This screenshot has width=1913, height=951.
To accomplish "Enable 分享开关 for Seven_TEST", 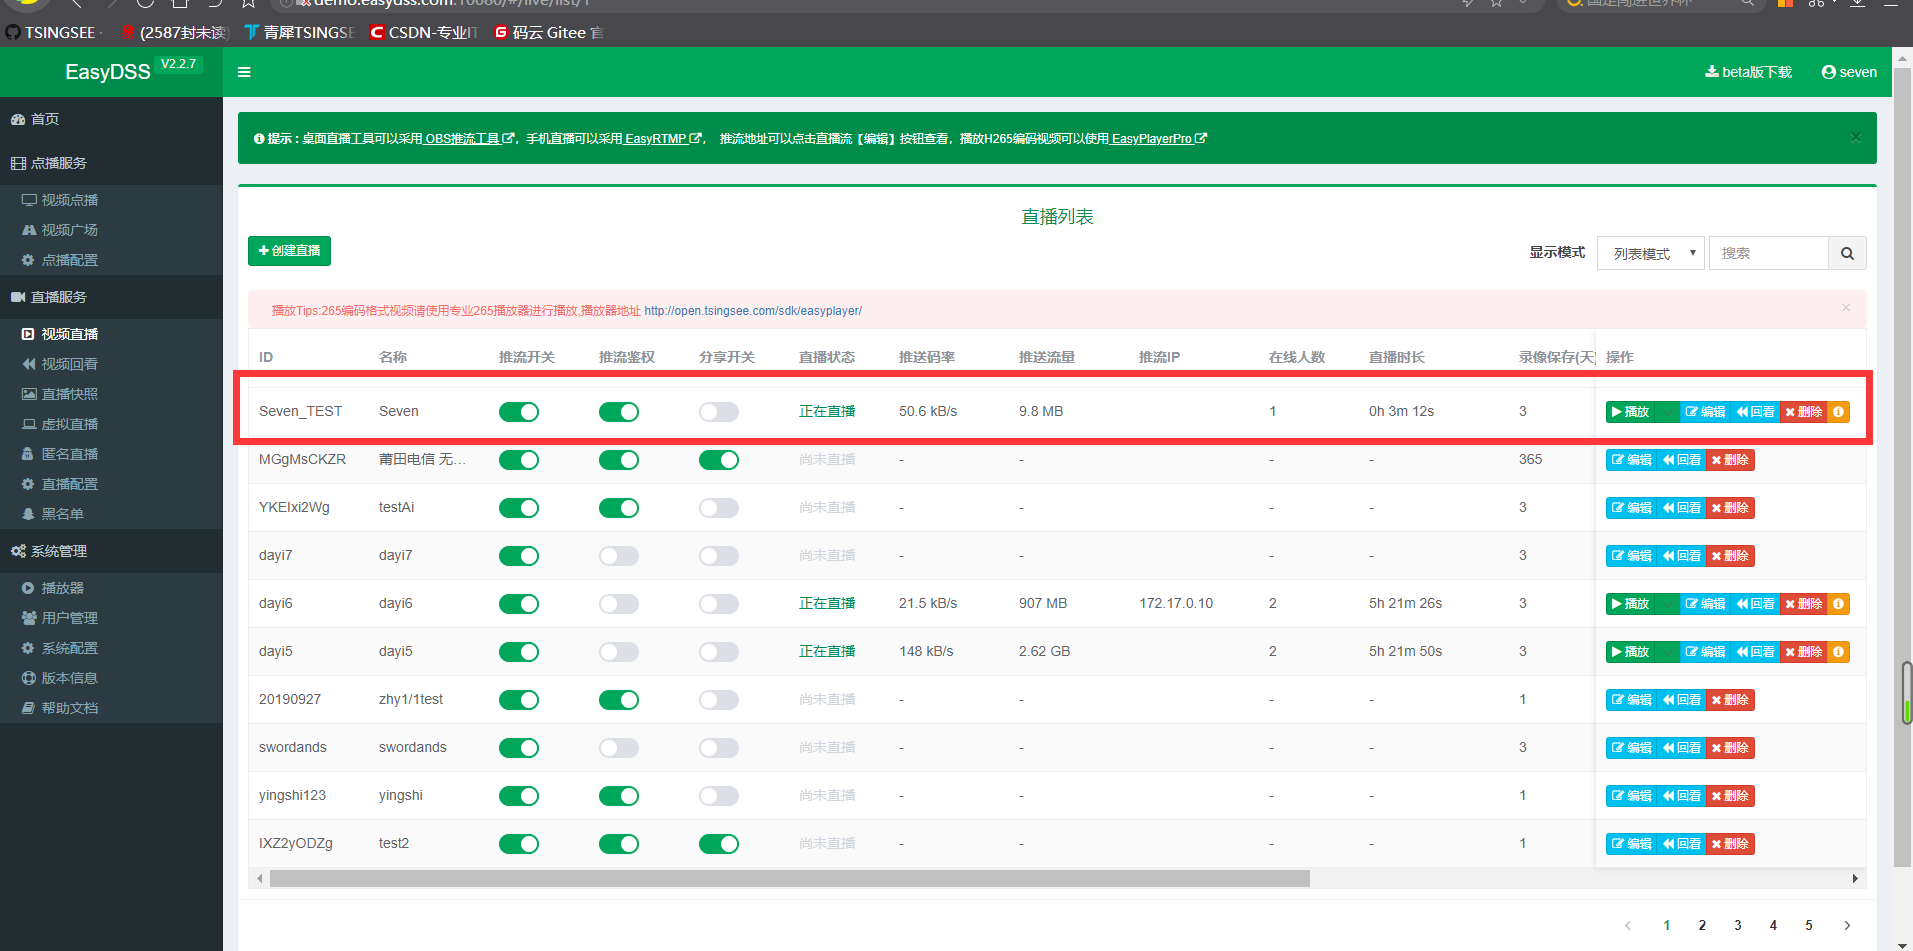I will tap(719, 412).
